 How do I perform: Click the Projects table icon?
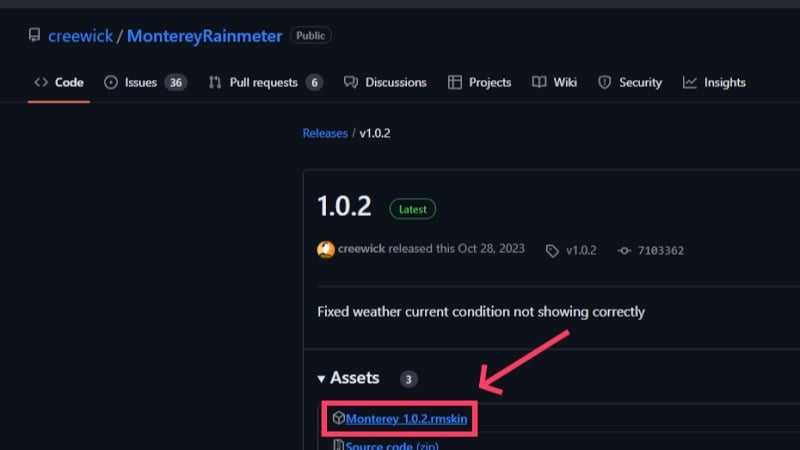[455, 82]
